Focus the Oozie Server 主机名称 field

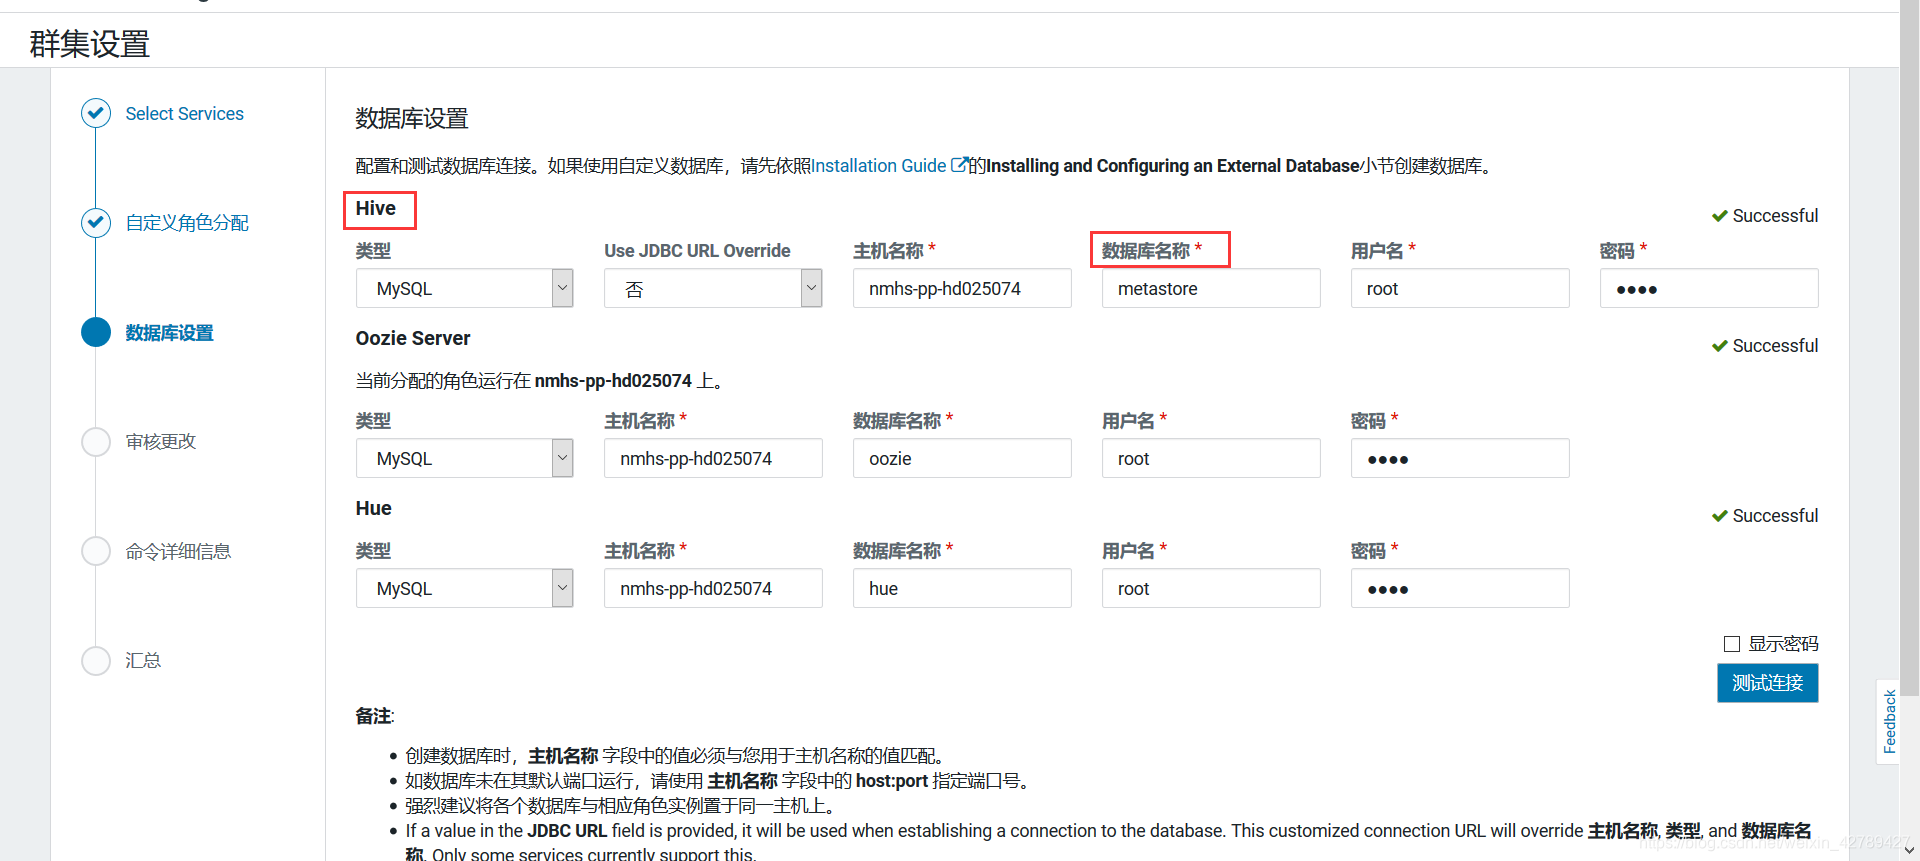coord(713,458)
